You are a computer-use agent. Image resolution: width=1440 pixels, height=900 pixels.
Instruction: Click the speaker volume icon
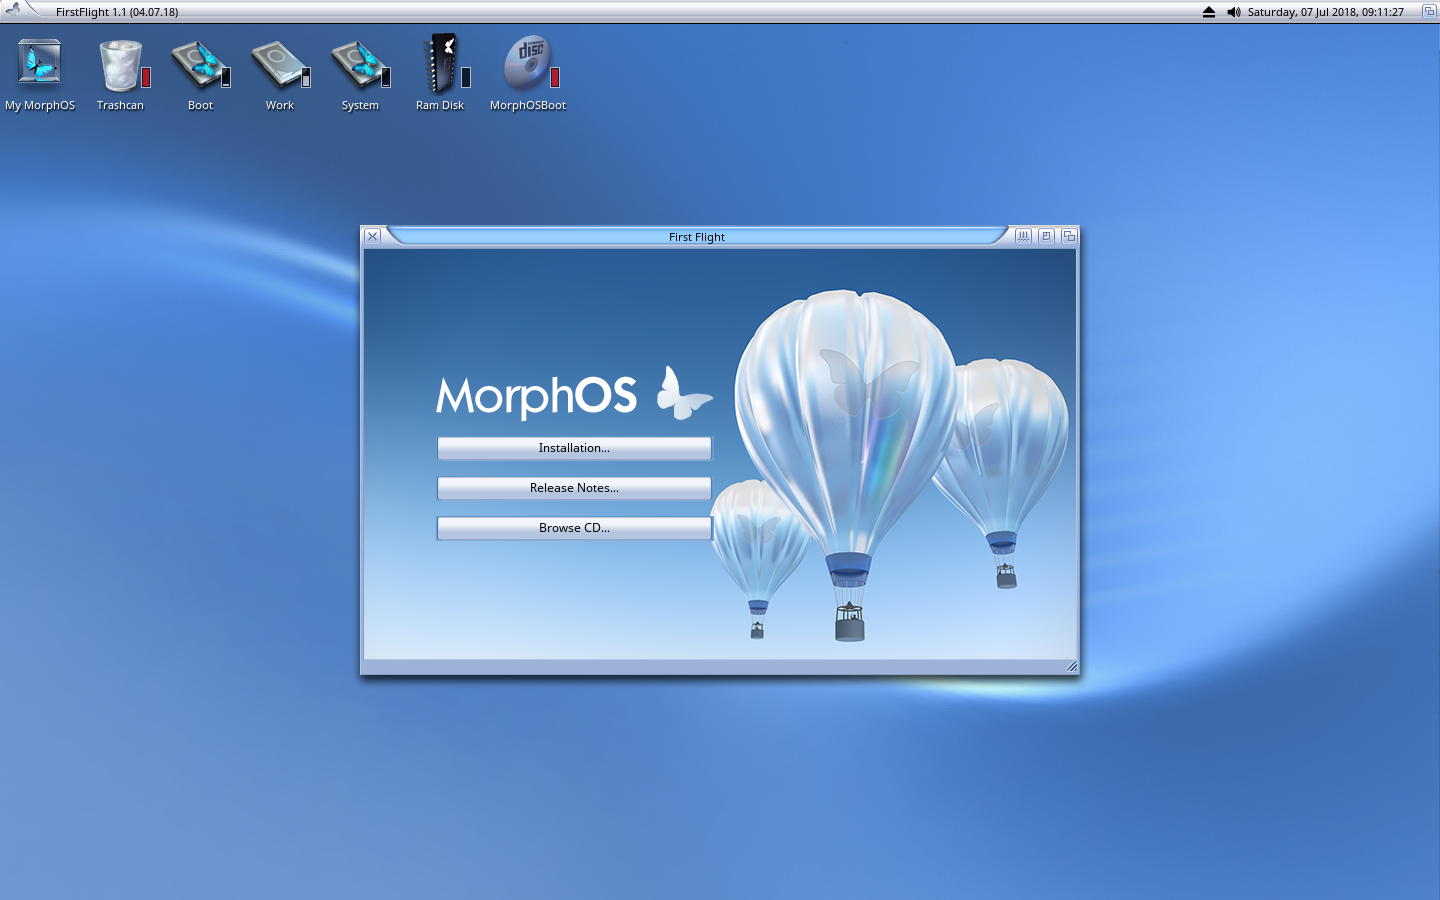pos(1233,12)
